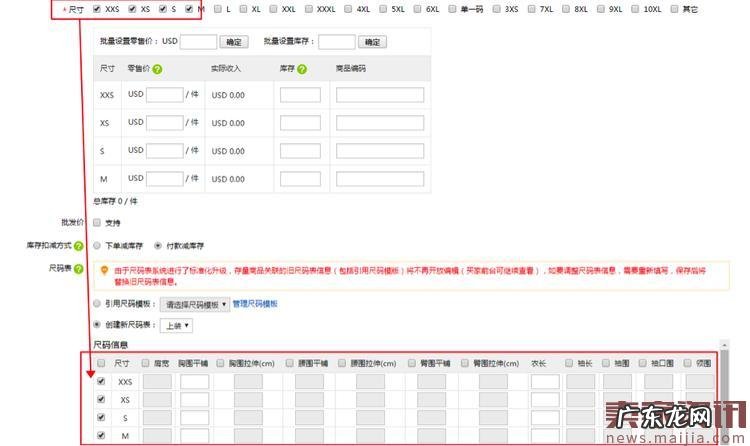Screen dimensions: 750x446
Task: Click 确定 next to batch stock
Action: pyautogui.click(x=372, y=42)
